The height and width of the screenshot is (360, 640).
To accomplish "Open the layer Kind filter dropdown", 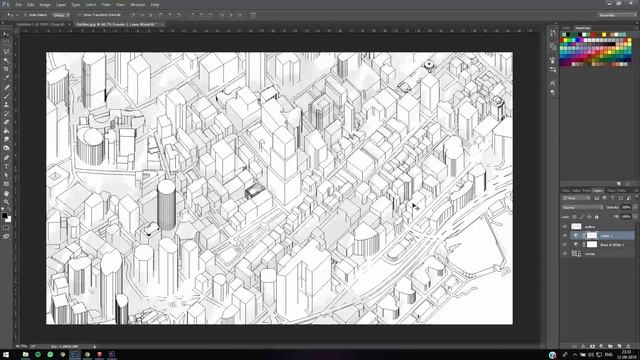I will (576, 198).
